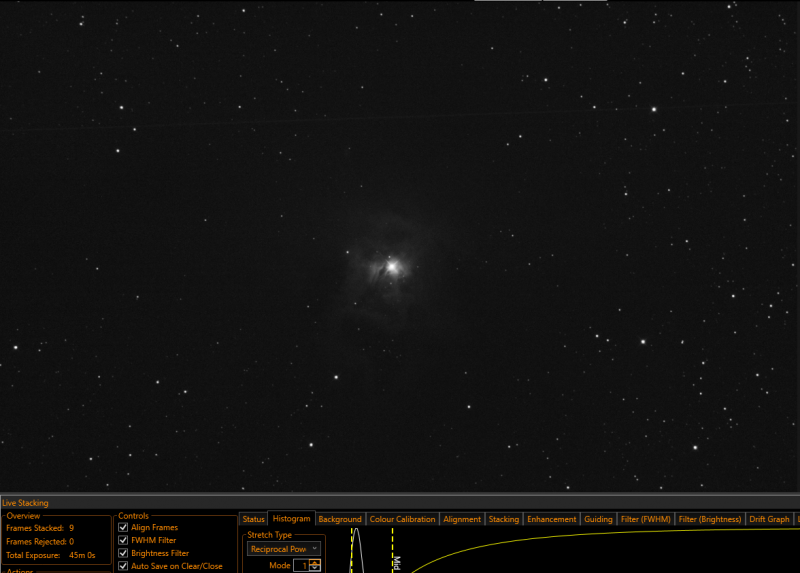Click the Mode number input field
800x573 pixels.
pyautogui.click(x=302, y=565)
